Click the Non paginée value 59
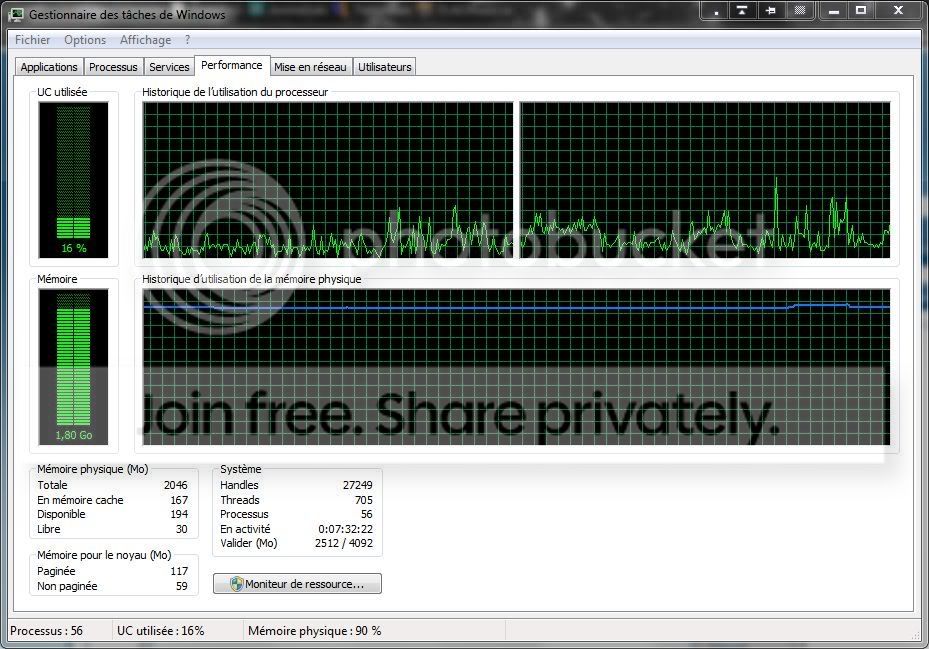The image size is (929, 649). click(181, 586)
